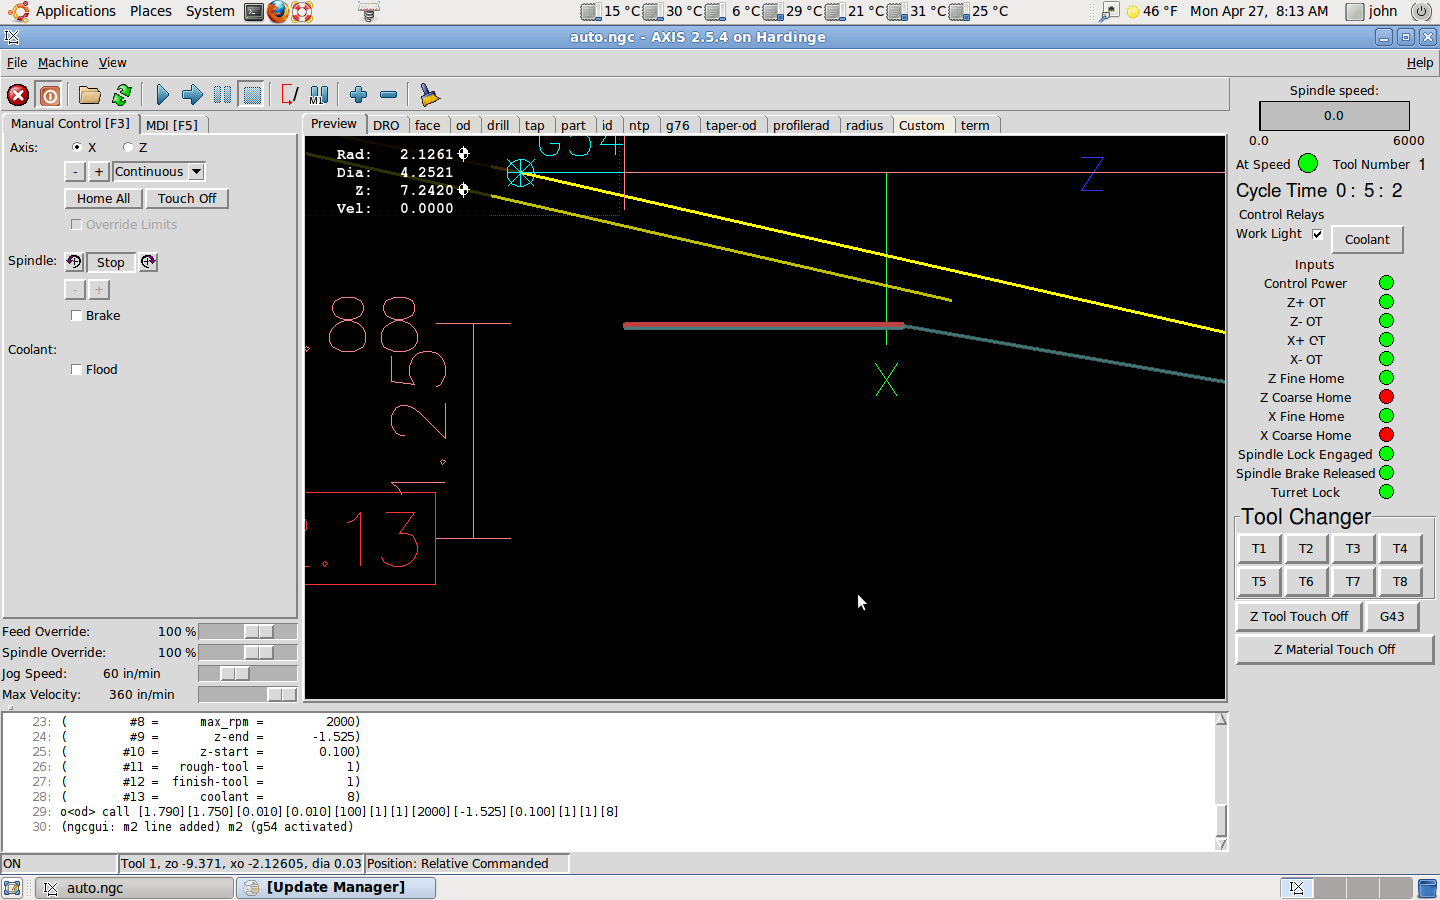Viewport: 1440px width, 900px height.
Task: Clear live plot with the broom icon
Action: click(x=429, y=95)
